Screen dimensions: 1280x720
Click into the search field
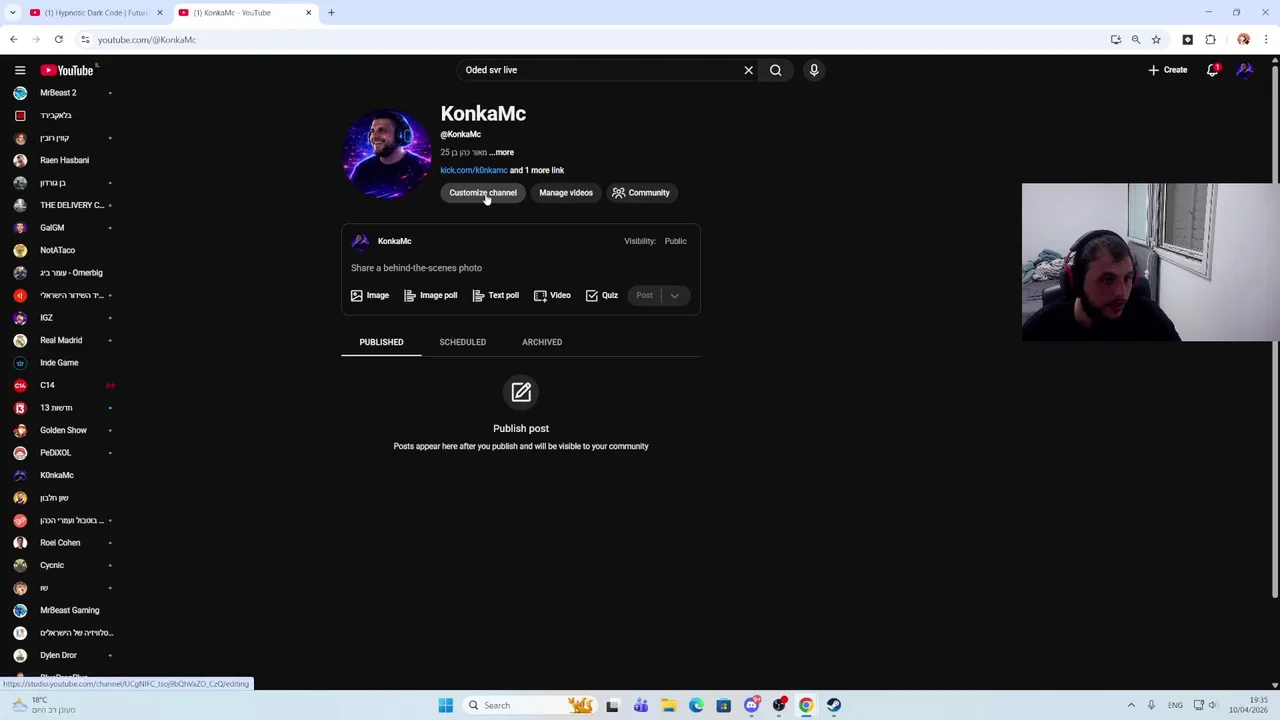(x=600, y=70)
